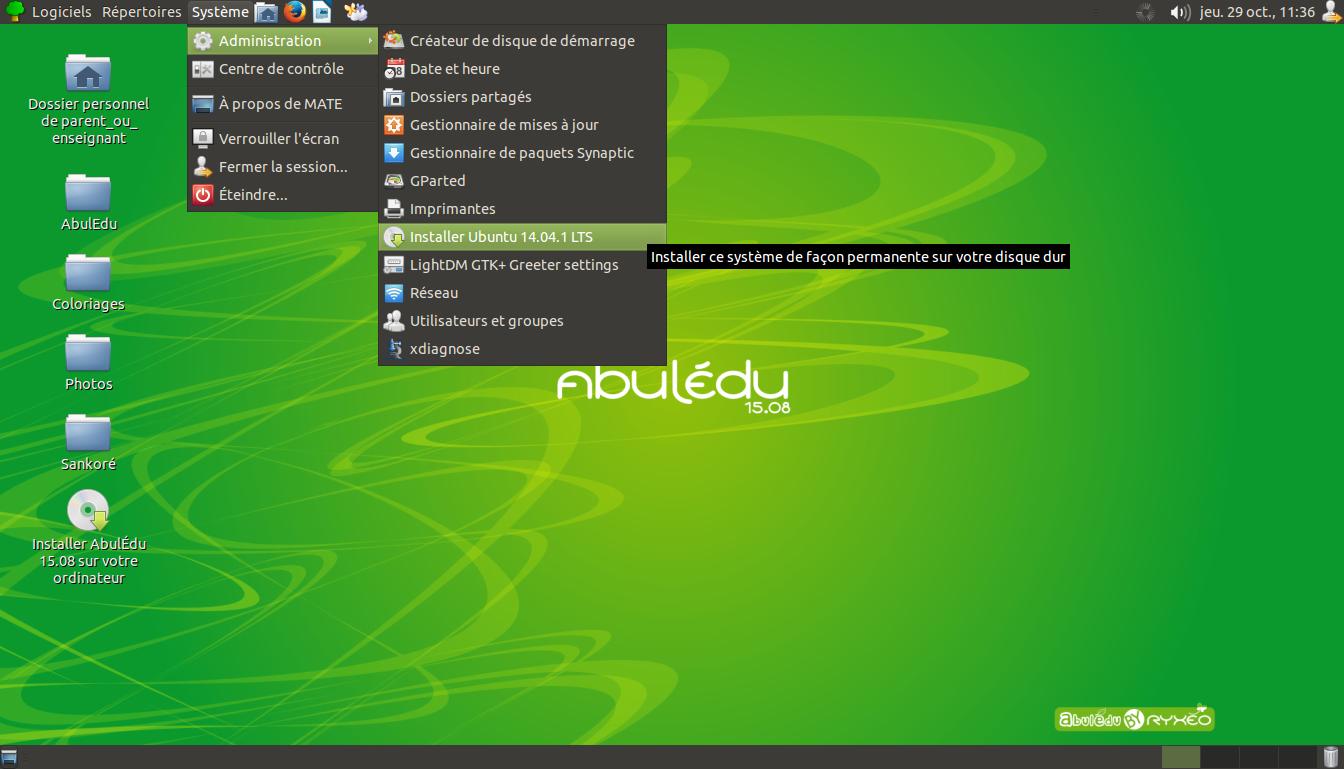Screen dimensions: 1344x769
Task: Select Verrouiller l'écran
Action: (x=283, y=139)
